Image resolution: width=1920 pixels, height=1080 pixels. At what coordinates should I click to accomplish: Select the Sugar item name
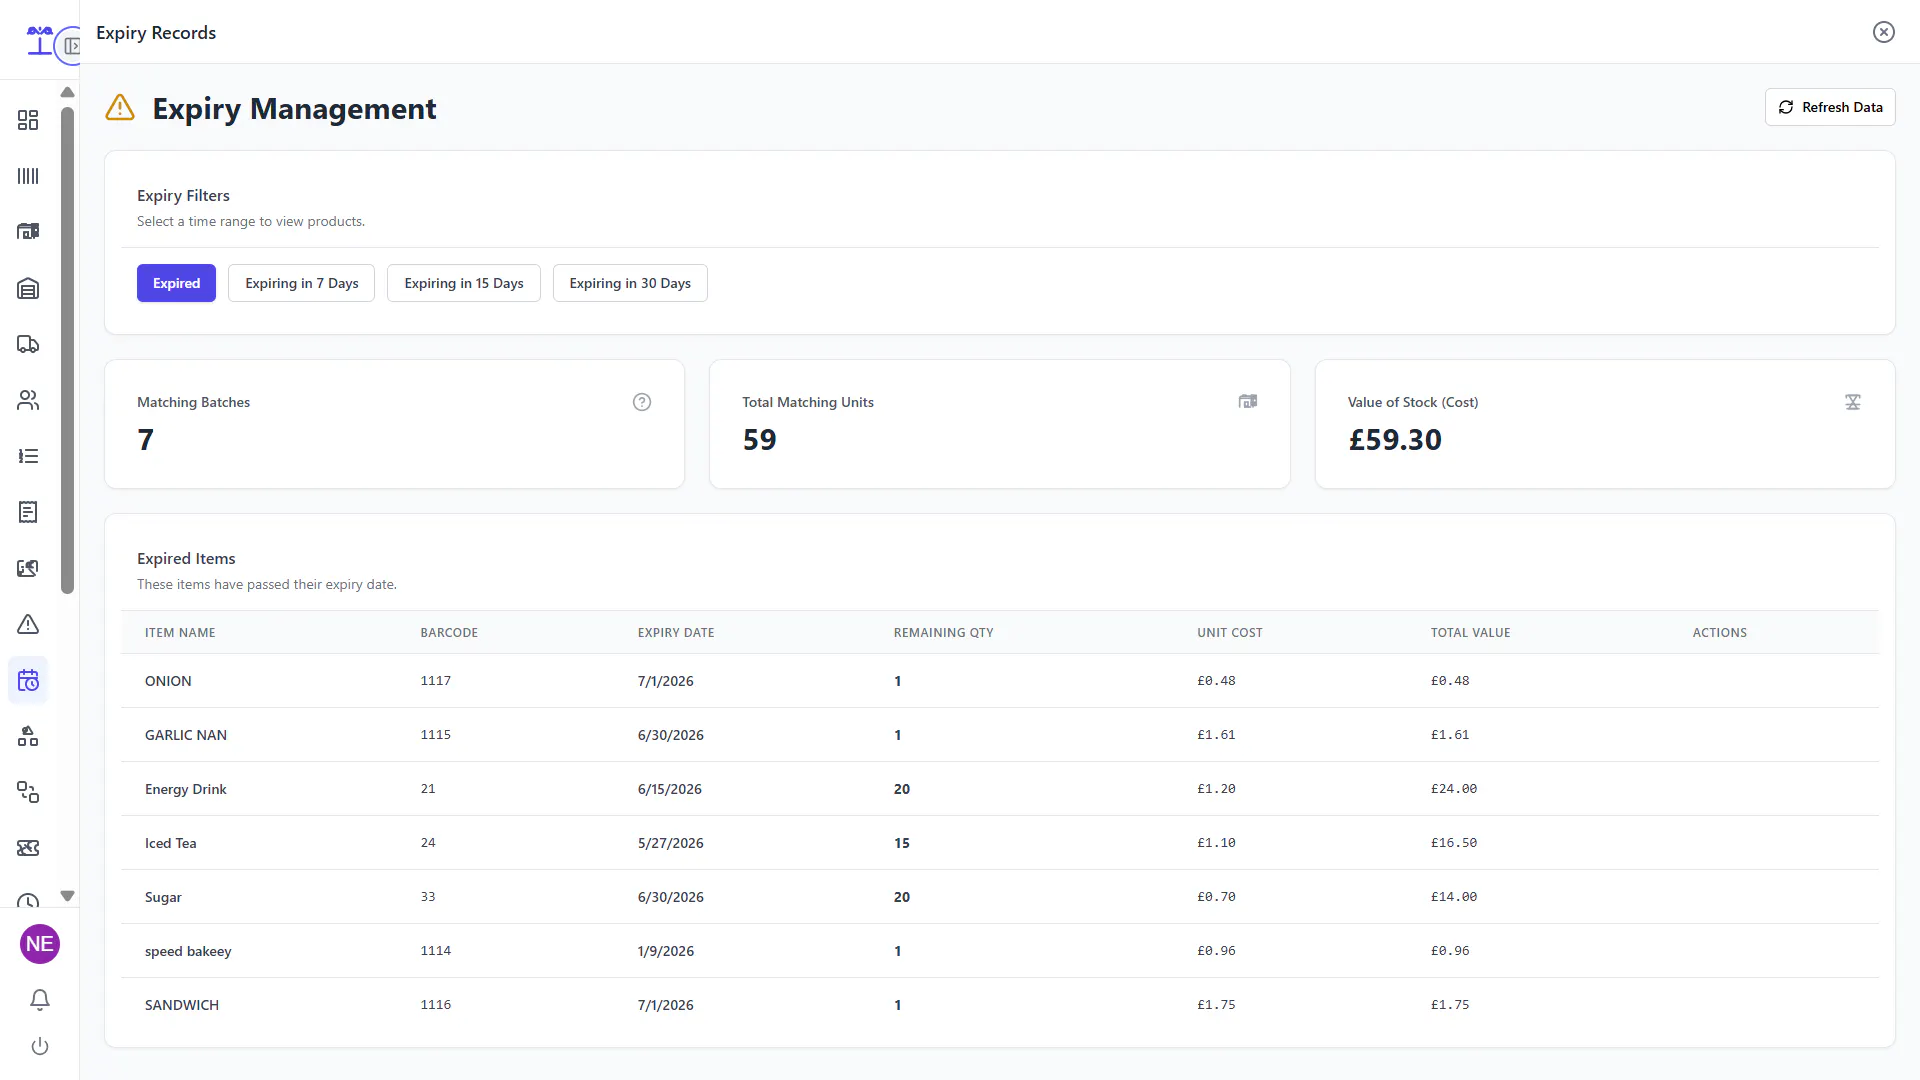[163, 897]
